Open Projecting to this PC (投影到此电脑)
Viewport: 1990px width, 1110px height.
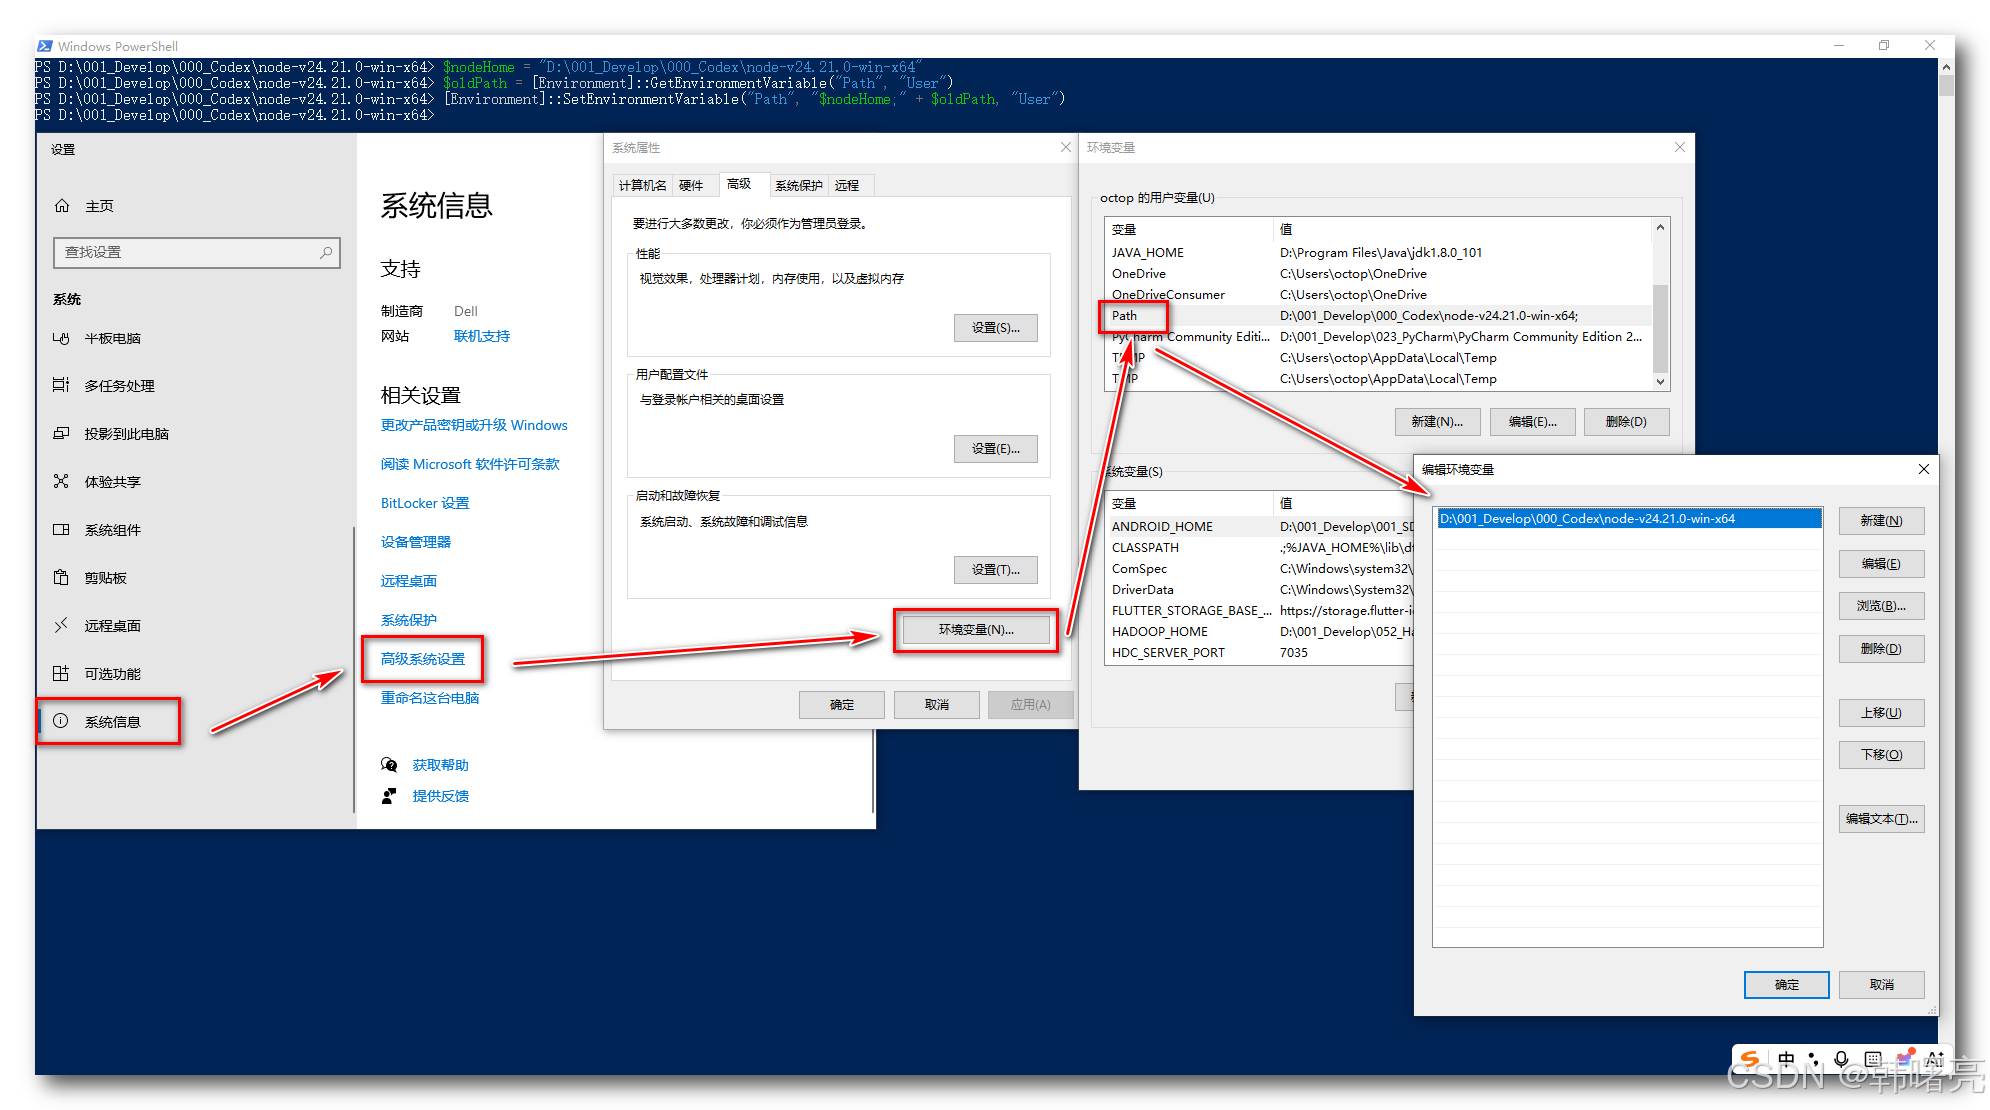coord(126,433)
